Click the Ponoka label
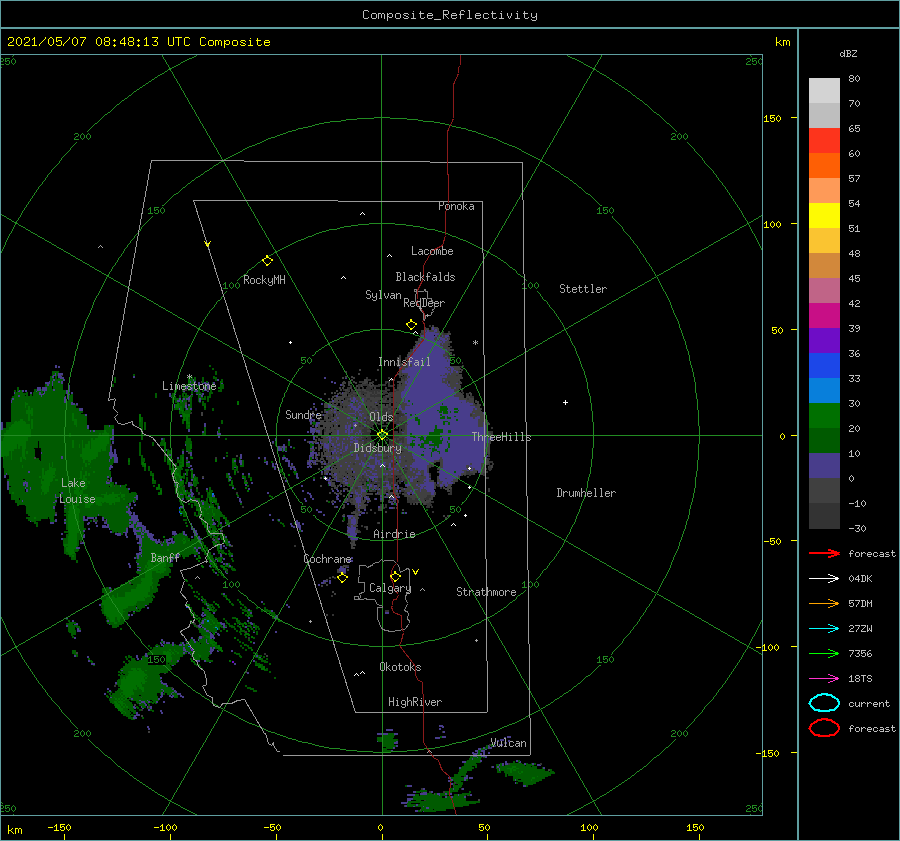 [456, 206]
